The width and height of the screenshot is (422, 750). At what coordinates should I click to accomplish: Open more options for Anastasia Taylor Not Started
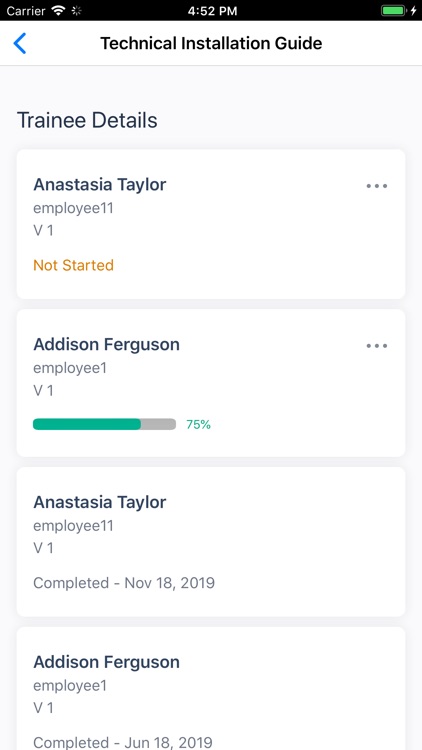[x=377, y=186]
